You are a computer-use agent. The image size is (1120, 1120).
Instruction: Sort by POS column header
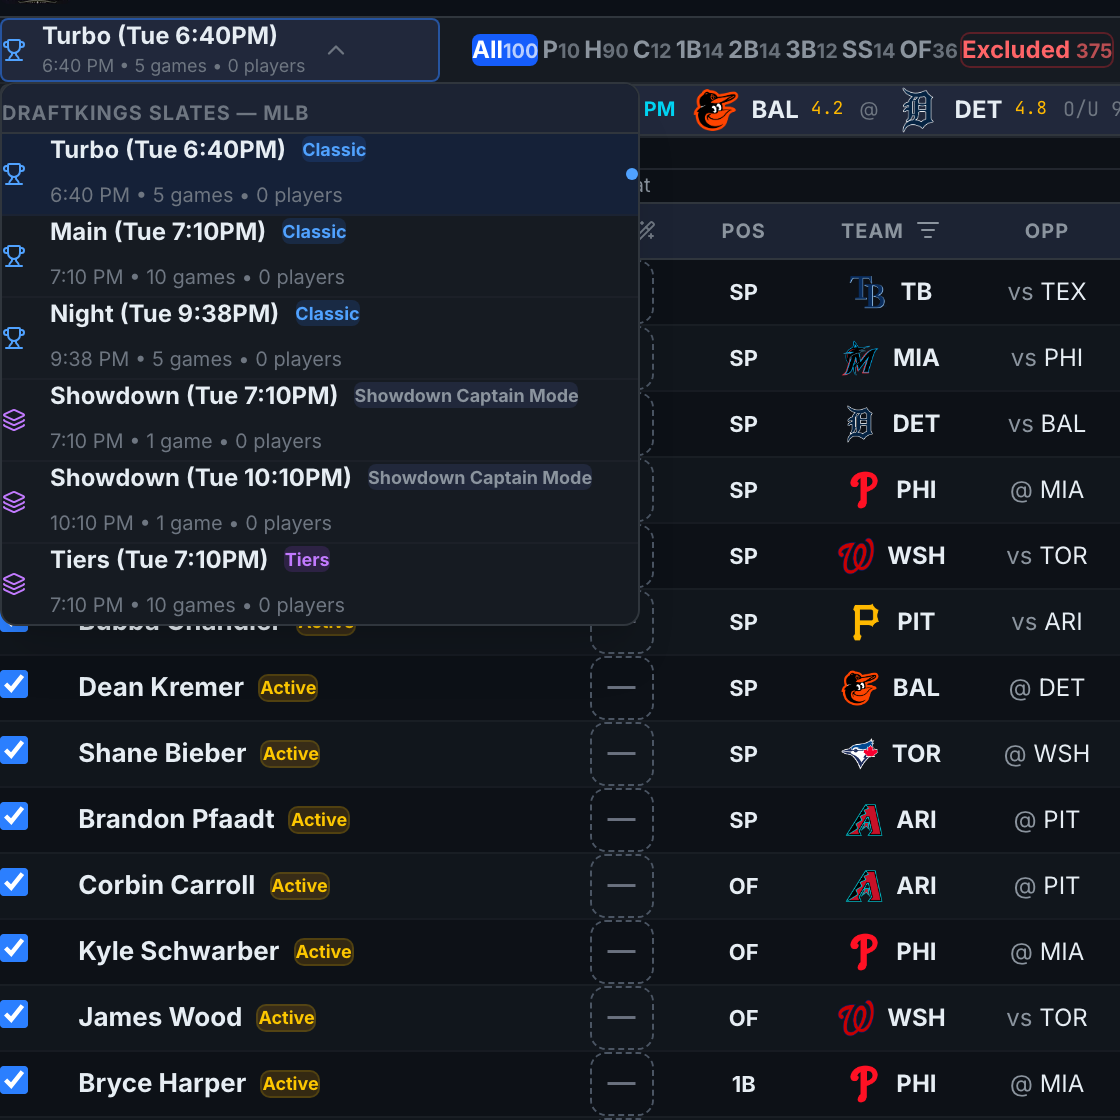pyautogui.click(x=743, y=231)
